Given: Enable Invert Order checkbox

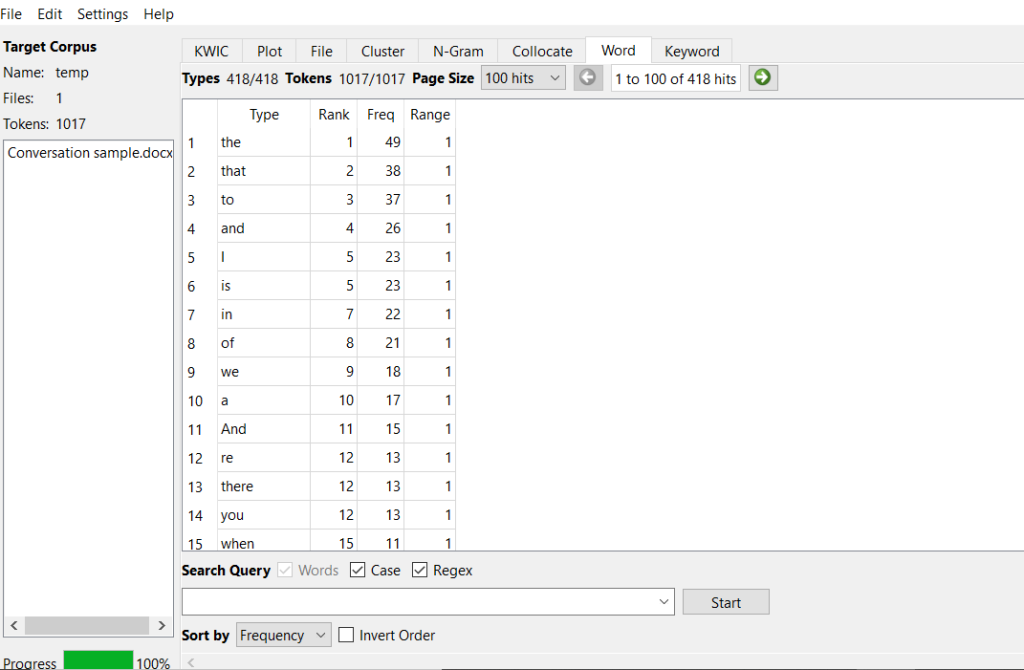Looking at the screenshot, I should [347, 635].
